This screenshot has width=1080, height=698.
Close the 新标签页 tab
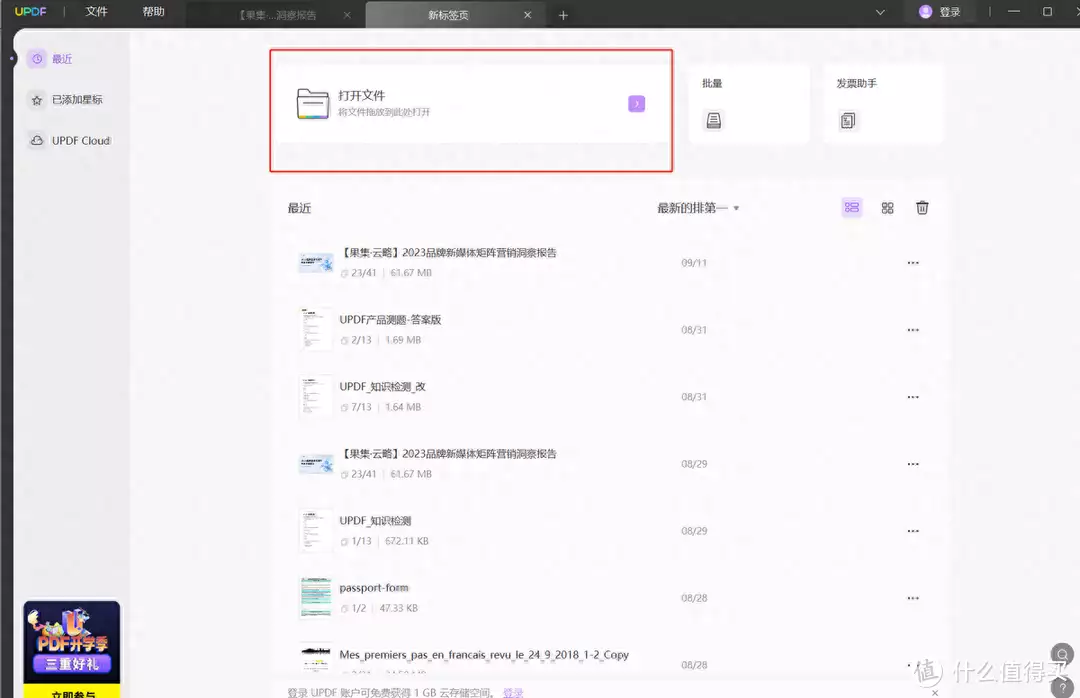coord(528,15)
